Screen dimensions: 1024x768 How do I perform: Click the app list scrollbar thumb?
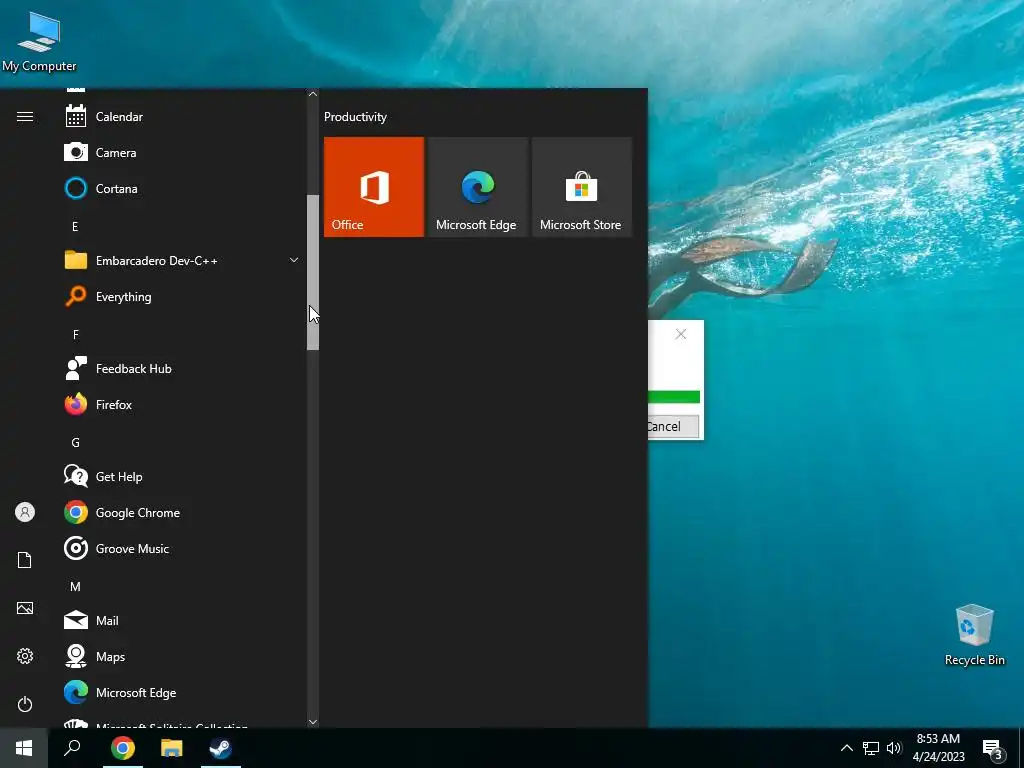coord(313,272)
